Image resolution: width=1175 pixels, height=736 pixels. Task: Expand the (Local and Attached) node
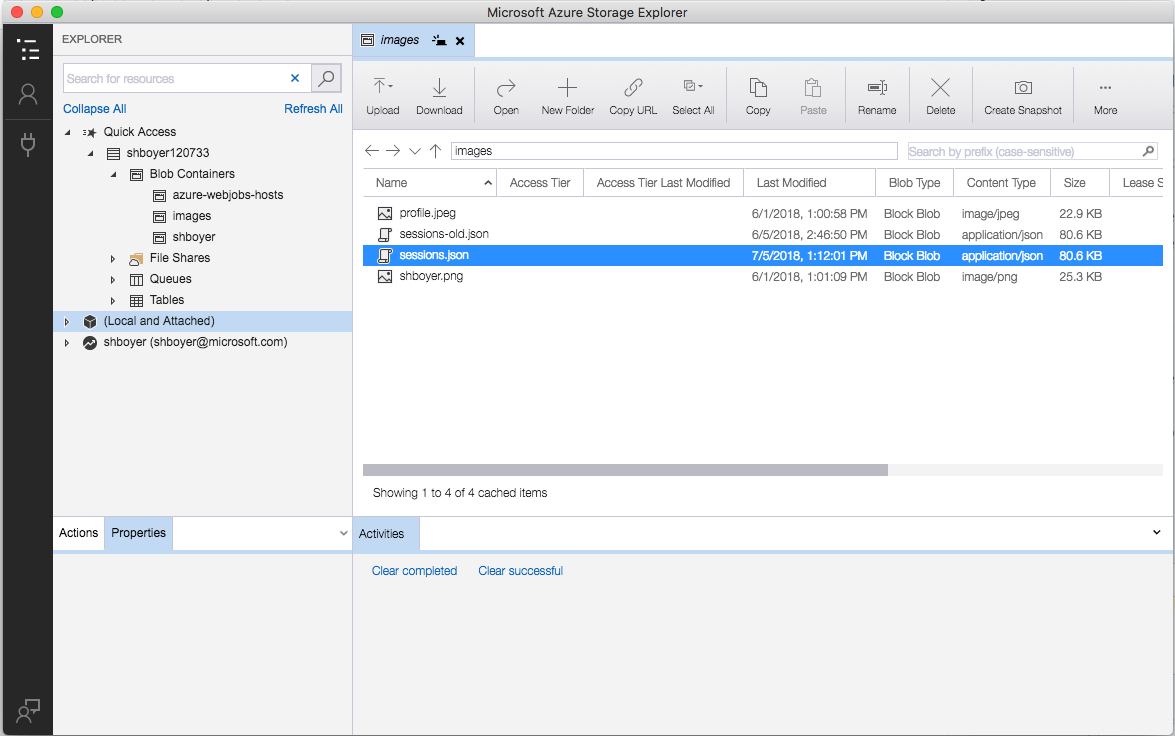[67, 322]
